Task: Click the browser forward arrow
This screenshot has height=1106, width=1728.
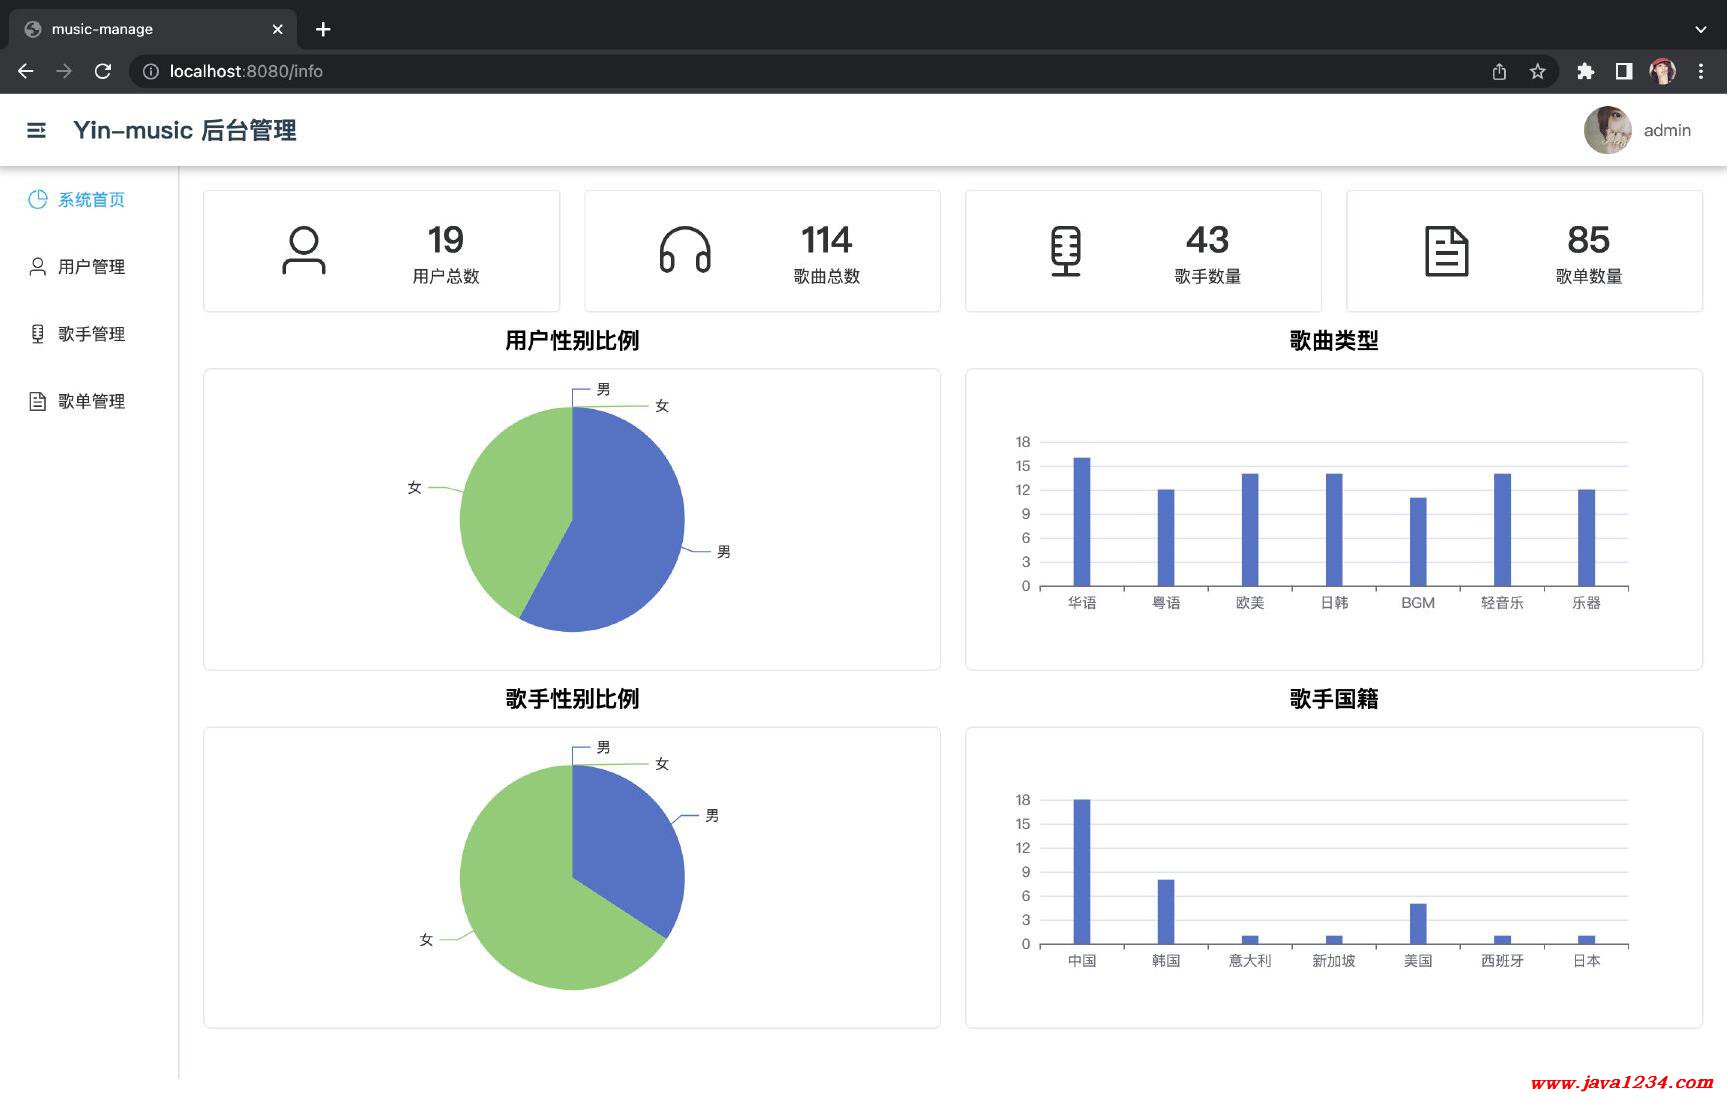Action: coord(64,71)
